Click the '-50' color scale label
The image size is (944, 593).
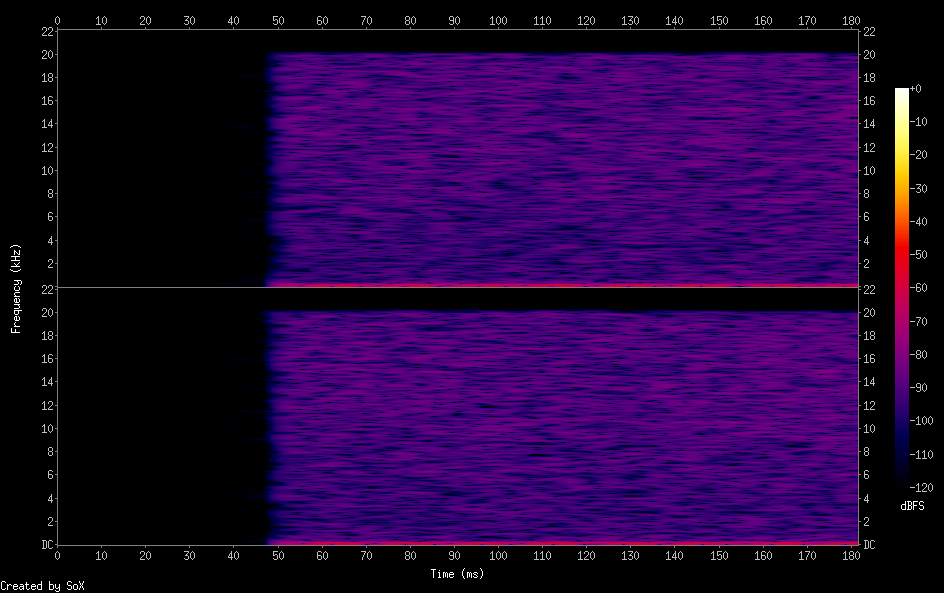[919, 255]
